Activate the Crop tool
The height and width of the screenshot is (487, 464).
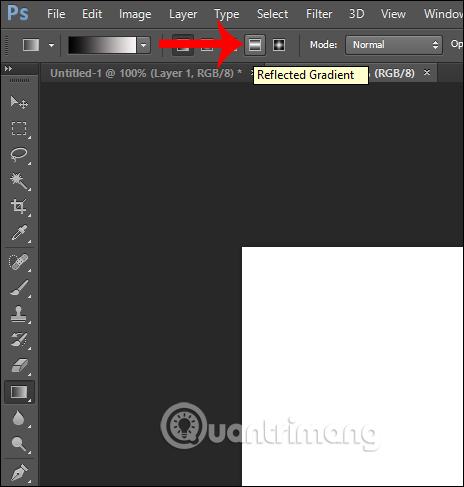click(19, 206)
